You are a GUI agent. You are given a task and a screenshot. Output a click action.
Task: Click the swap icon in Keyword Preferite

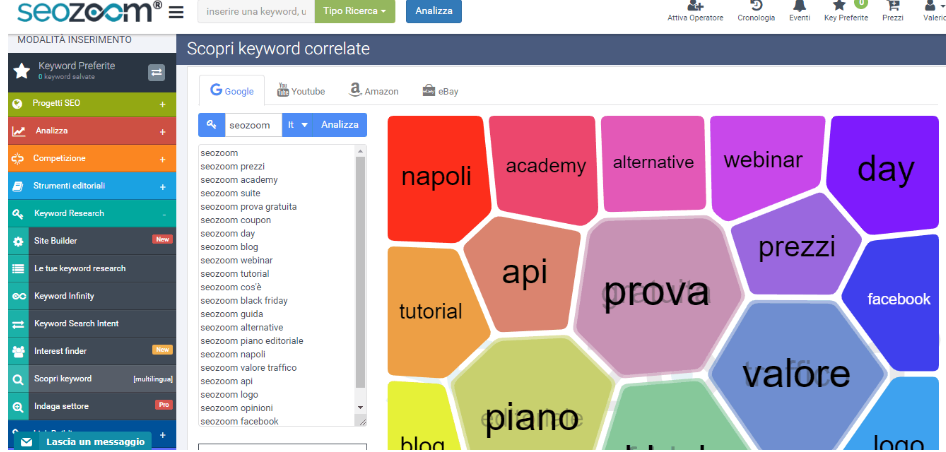[156, 72]
